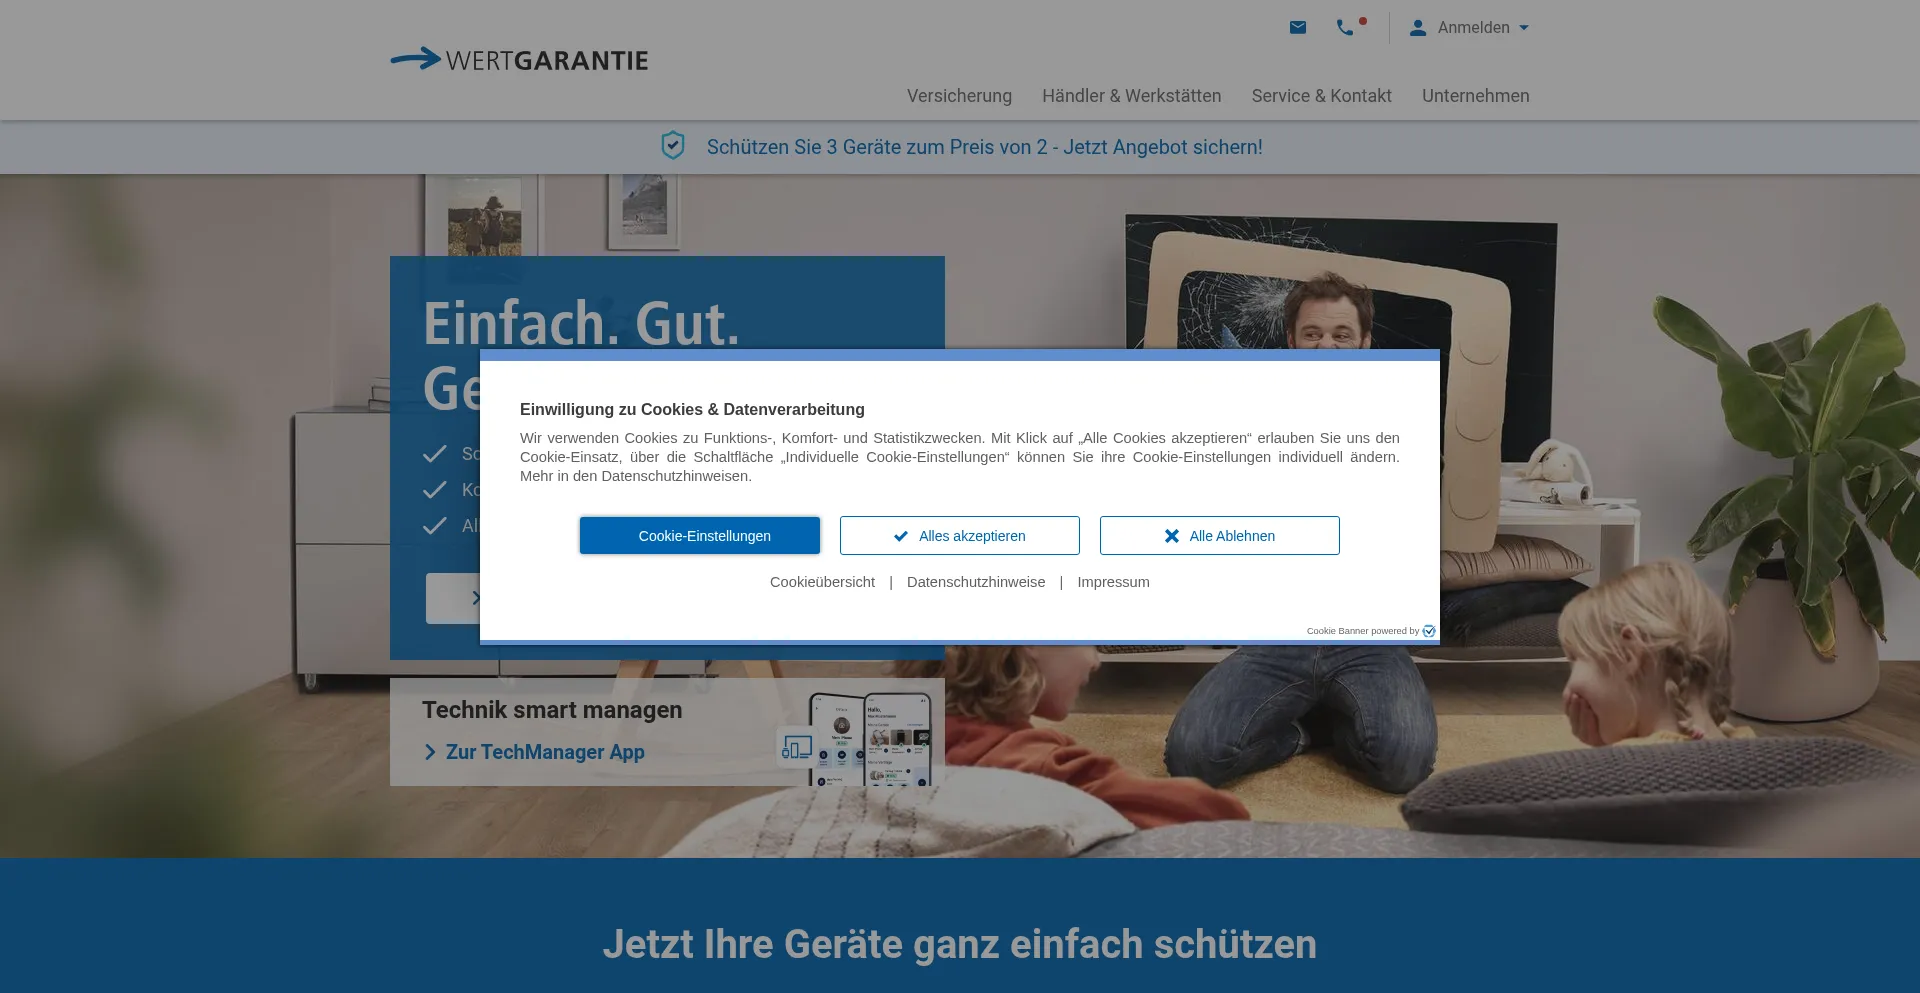The image size is (1920, 993).
Task: Open the Unternehmen menu
Action: [x=1475, y=96]
